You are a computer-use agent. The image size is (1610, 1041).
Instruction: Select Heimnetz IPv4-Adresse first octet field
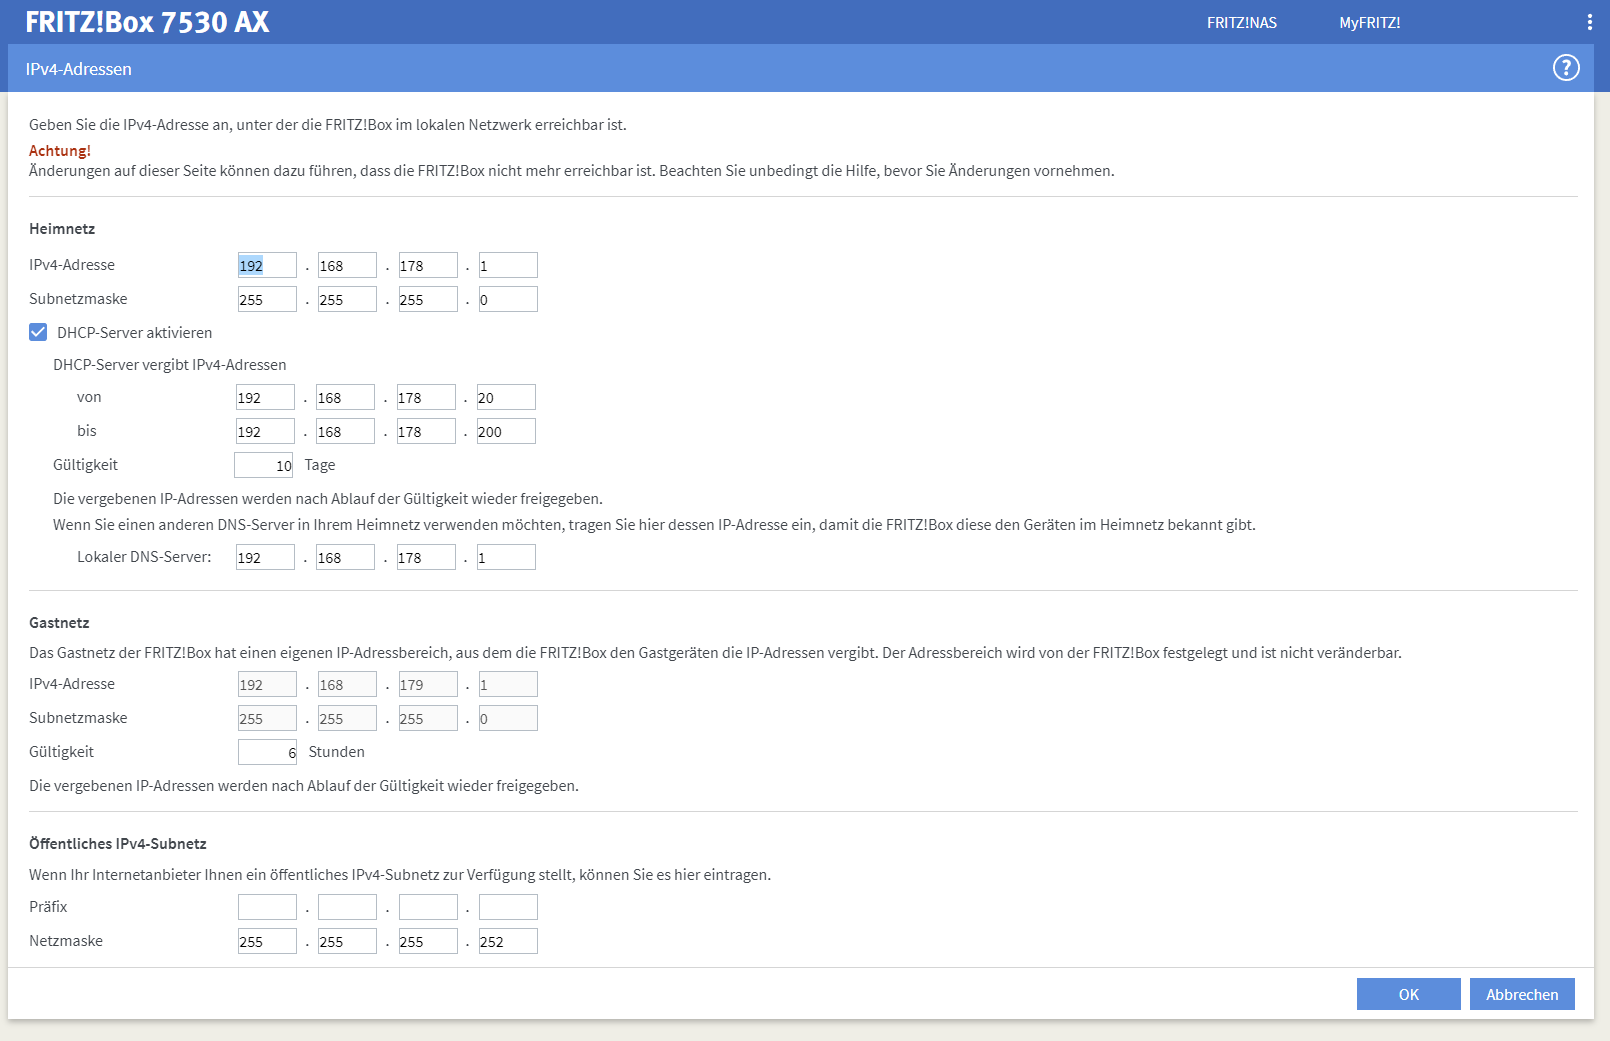click(267, 265)
